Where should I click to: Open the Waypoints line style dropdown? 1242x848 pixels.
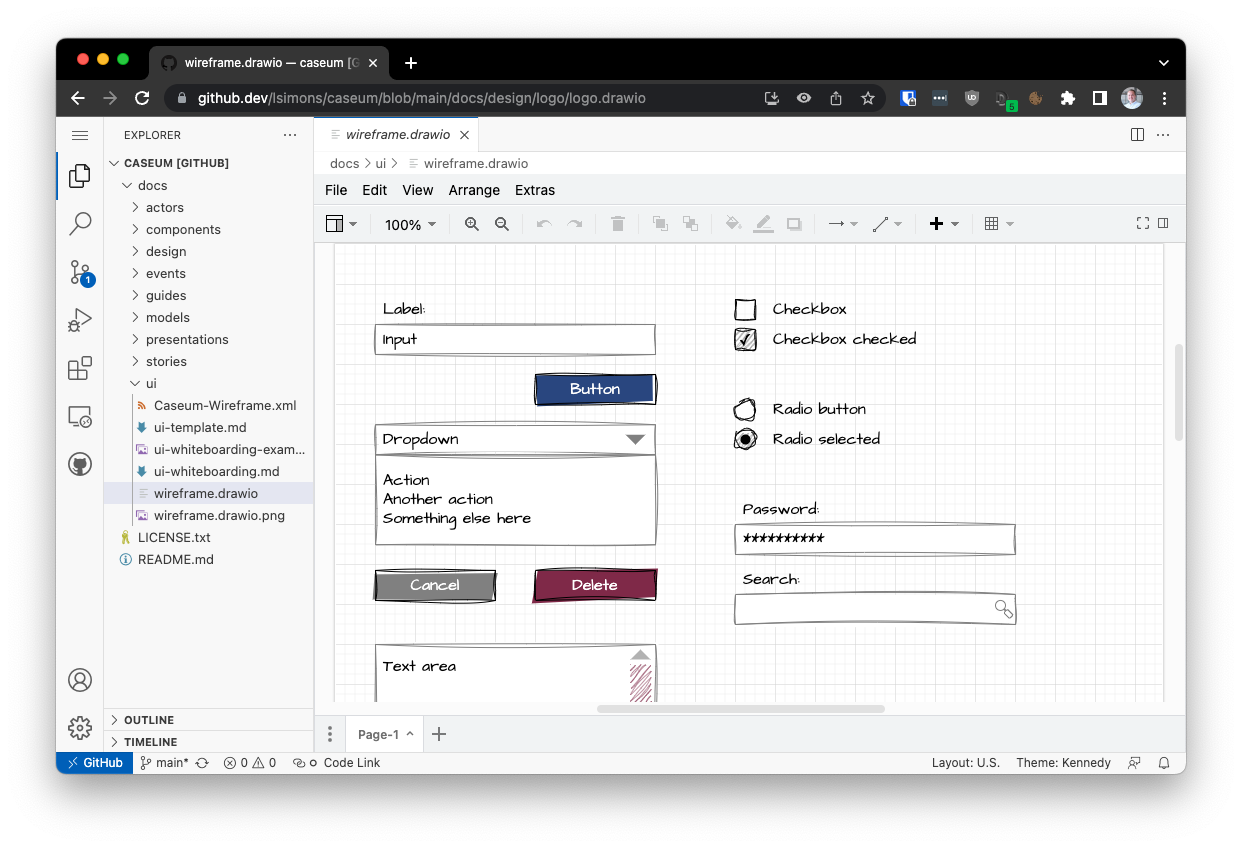[887, 224]
